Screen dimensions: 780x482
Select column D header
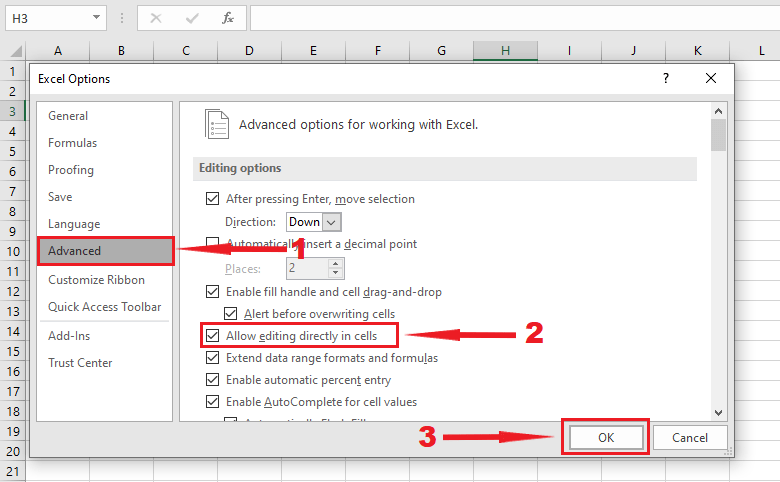[249, 51]
